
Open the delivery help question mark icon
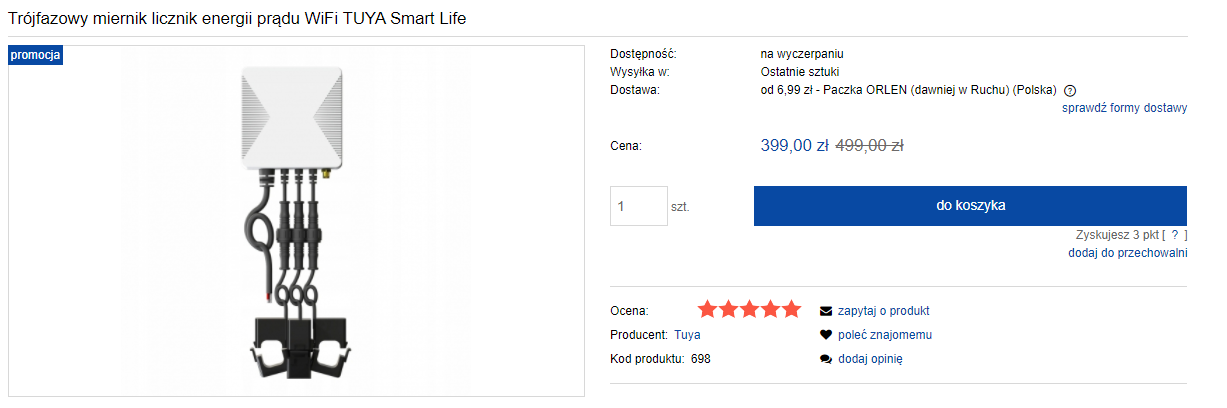1070,90
